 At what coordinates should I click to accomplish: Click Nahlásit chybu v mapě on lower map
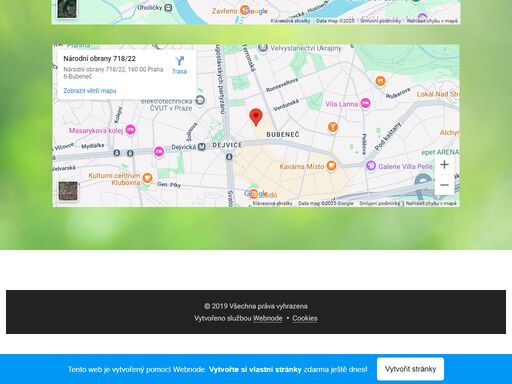pyautogui.click(x=431, y=203)
